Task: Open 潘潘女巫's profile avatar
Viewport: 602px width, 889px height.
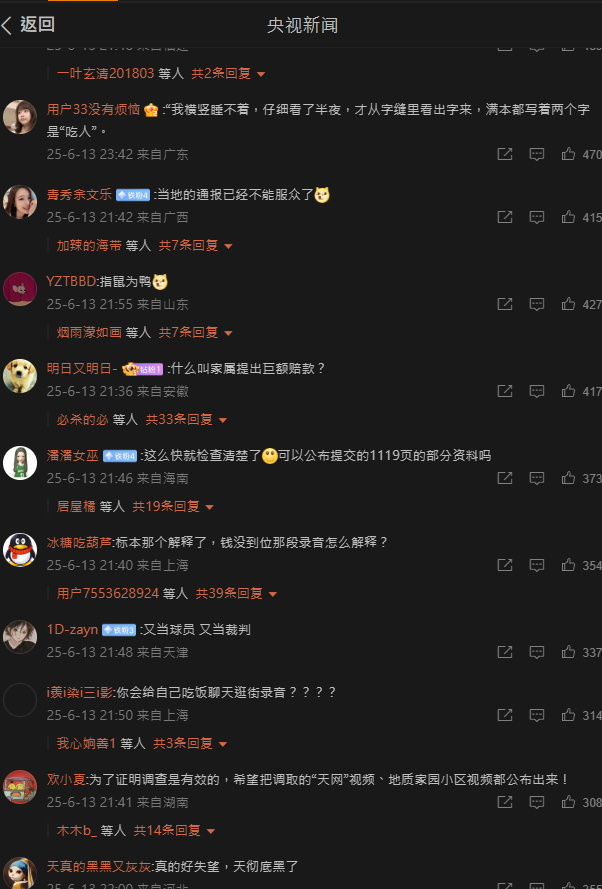Action: [20, 463]
